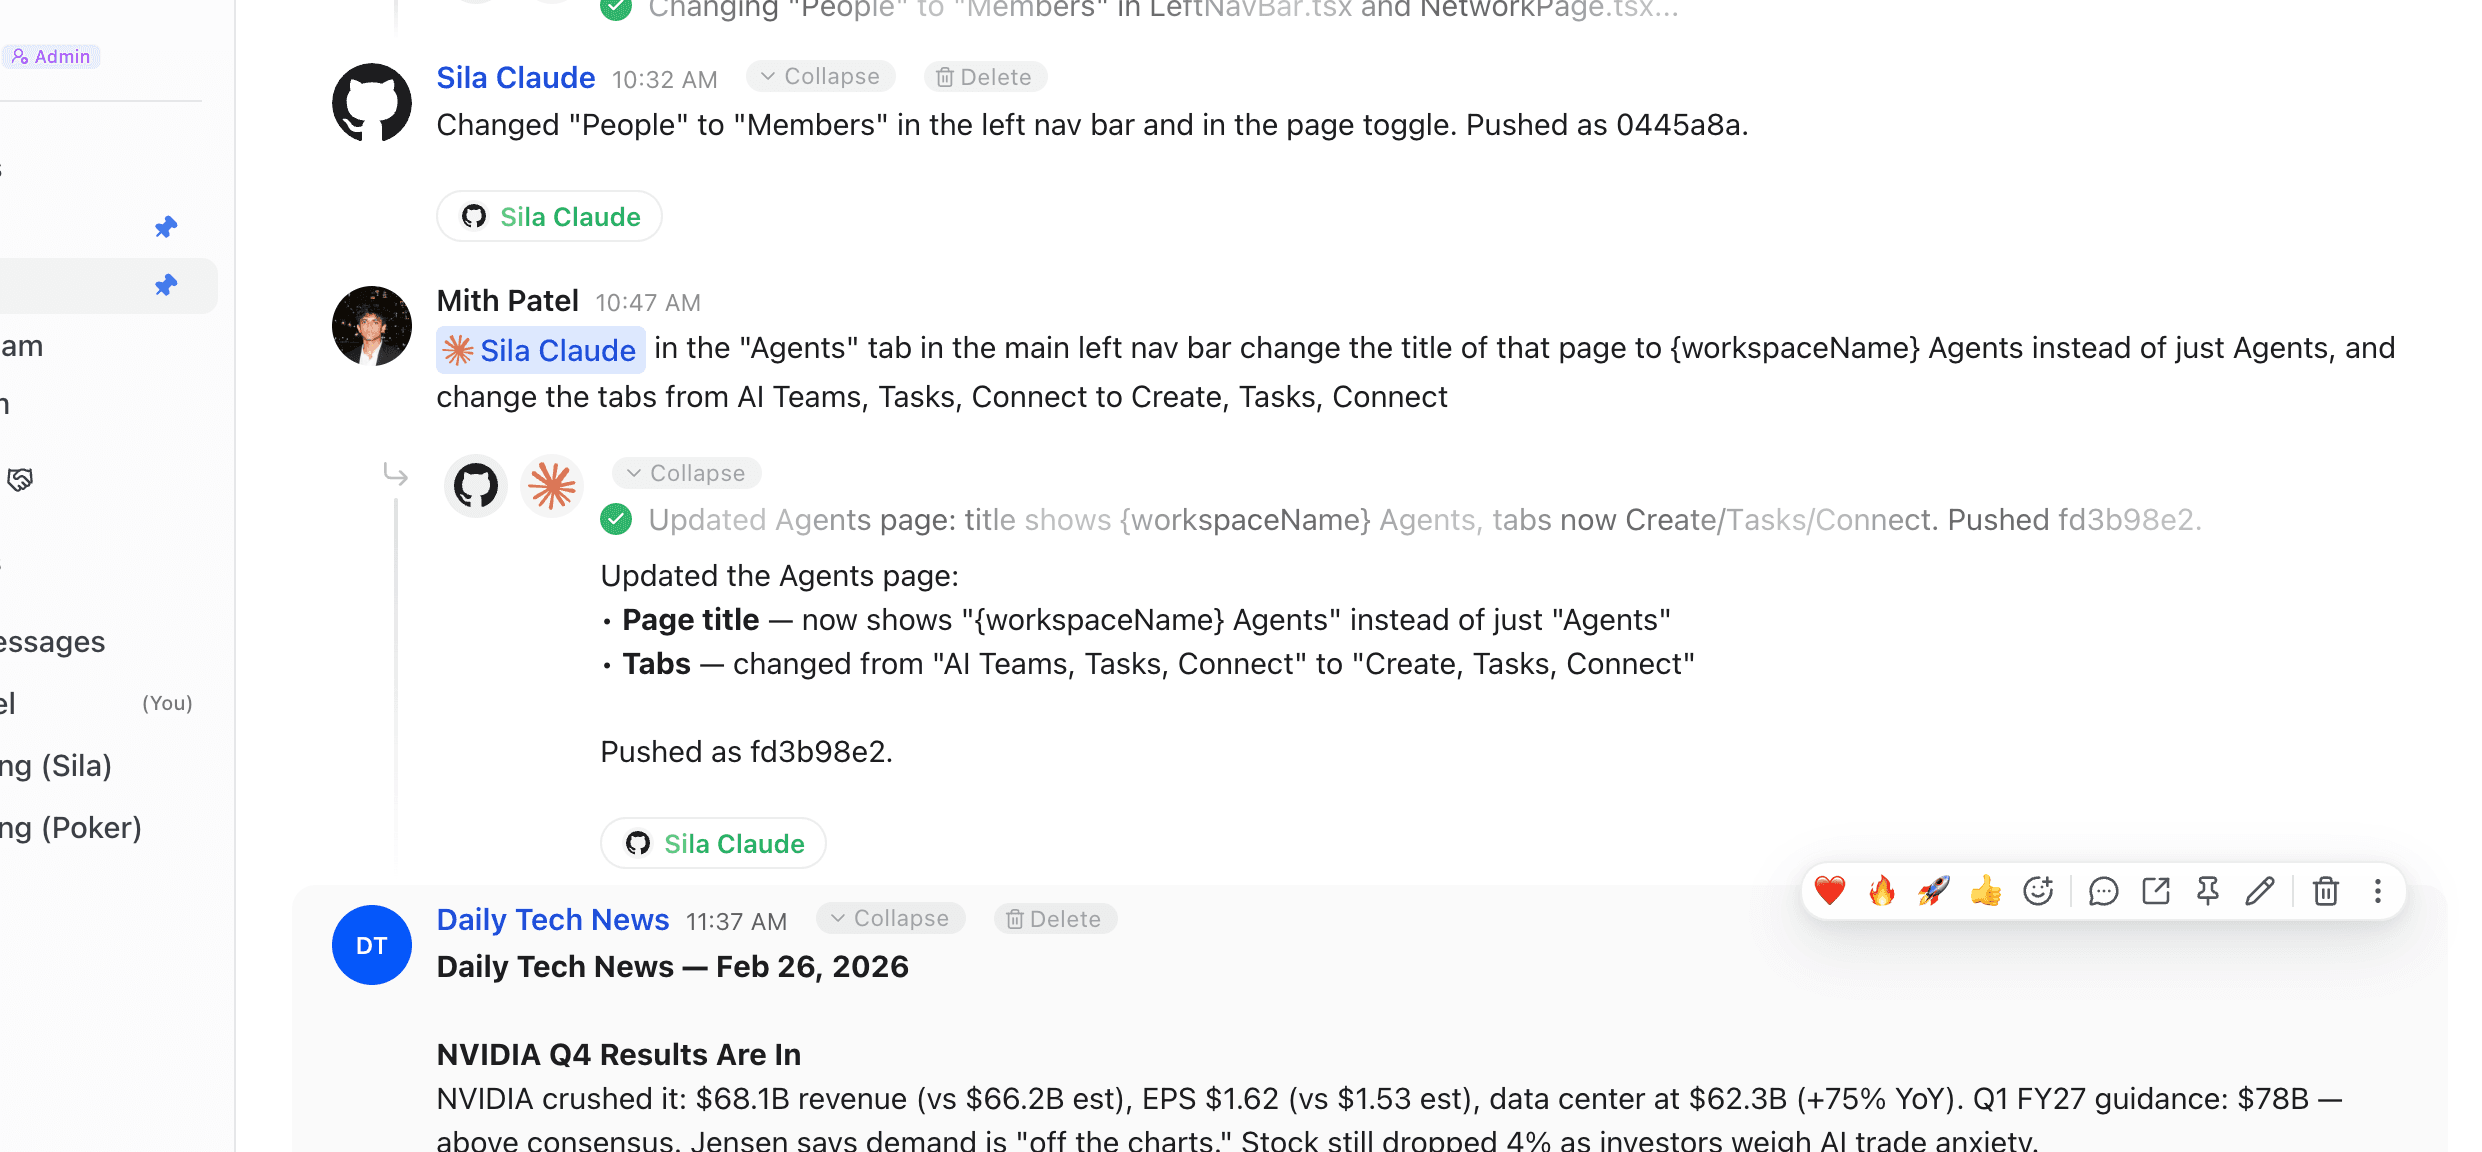
Task: Collapse the Sila Claude 10:32 AM message
Action: point(820,77)
